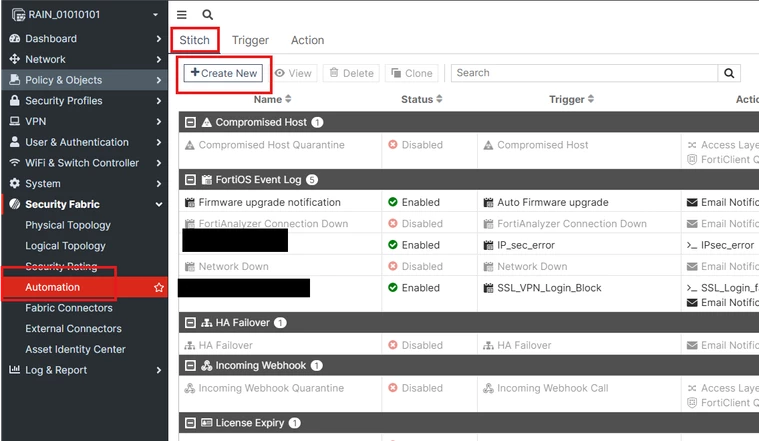Open the System sidebar menu
759x441 pixels.
tap(85, 183)
